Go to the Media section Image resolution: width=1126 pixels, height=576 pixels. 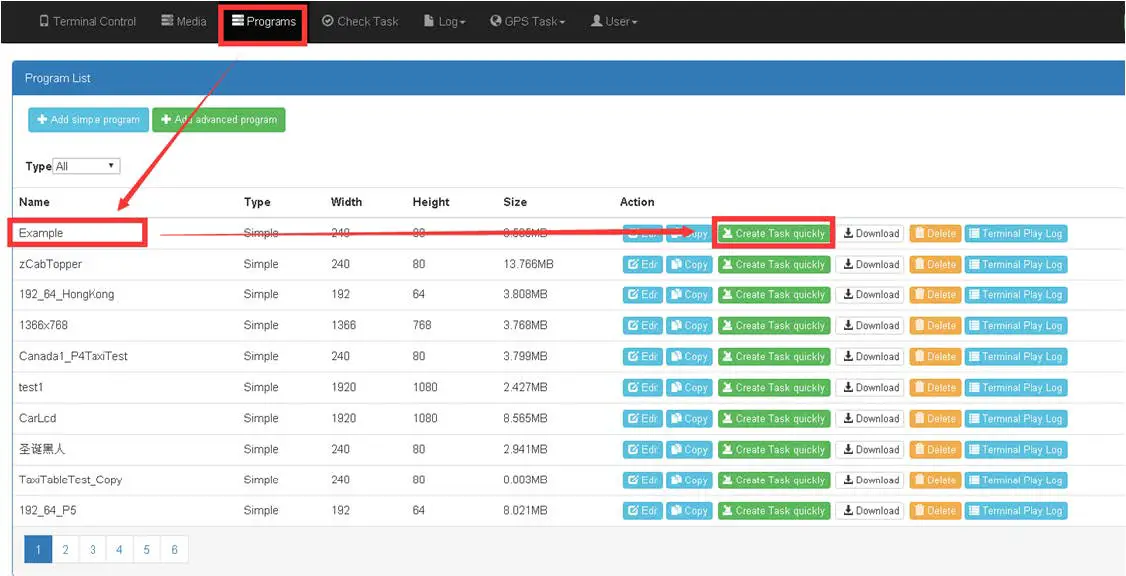(x=184, y=21)
